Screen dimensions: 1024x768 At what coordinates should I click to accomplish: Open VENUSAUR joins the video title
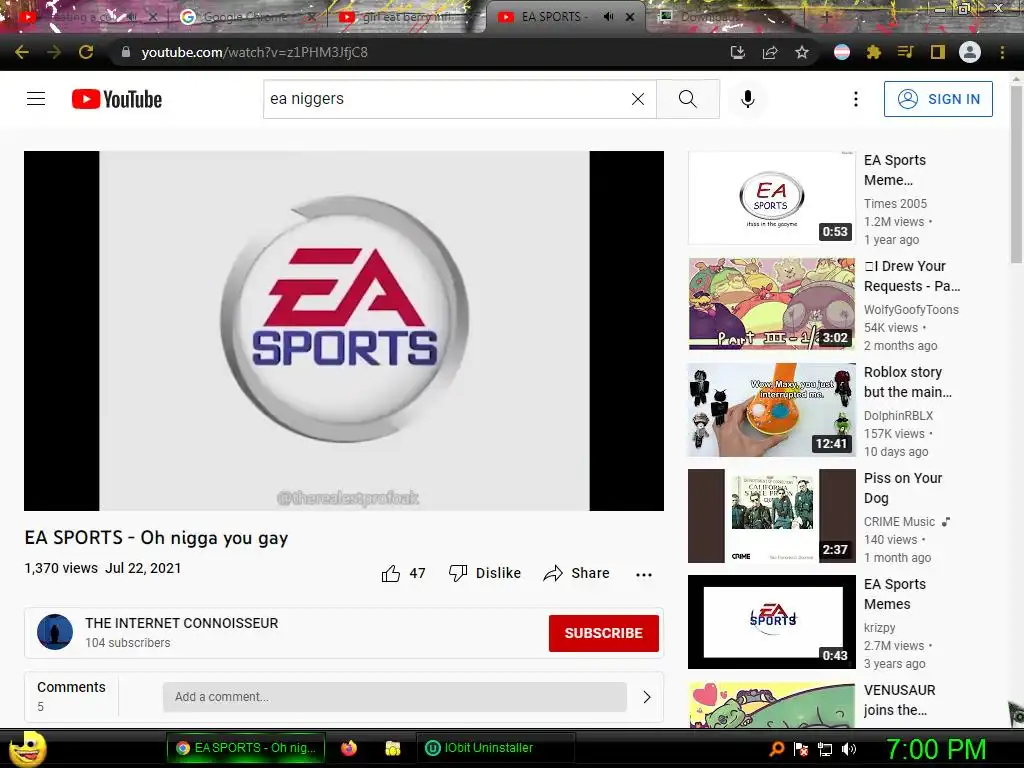[899, 700]
